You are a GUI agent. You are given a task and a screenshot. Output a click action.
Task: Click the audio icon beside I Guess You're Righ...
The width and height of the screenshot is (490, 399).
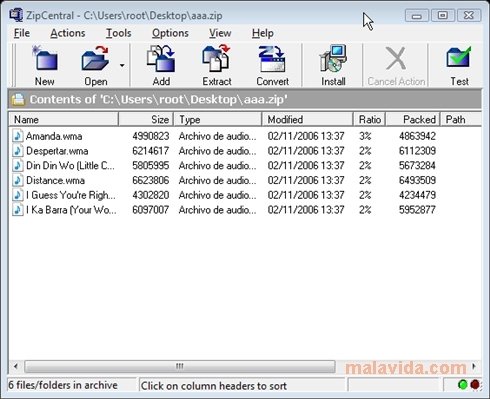point(18,195)
